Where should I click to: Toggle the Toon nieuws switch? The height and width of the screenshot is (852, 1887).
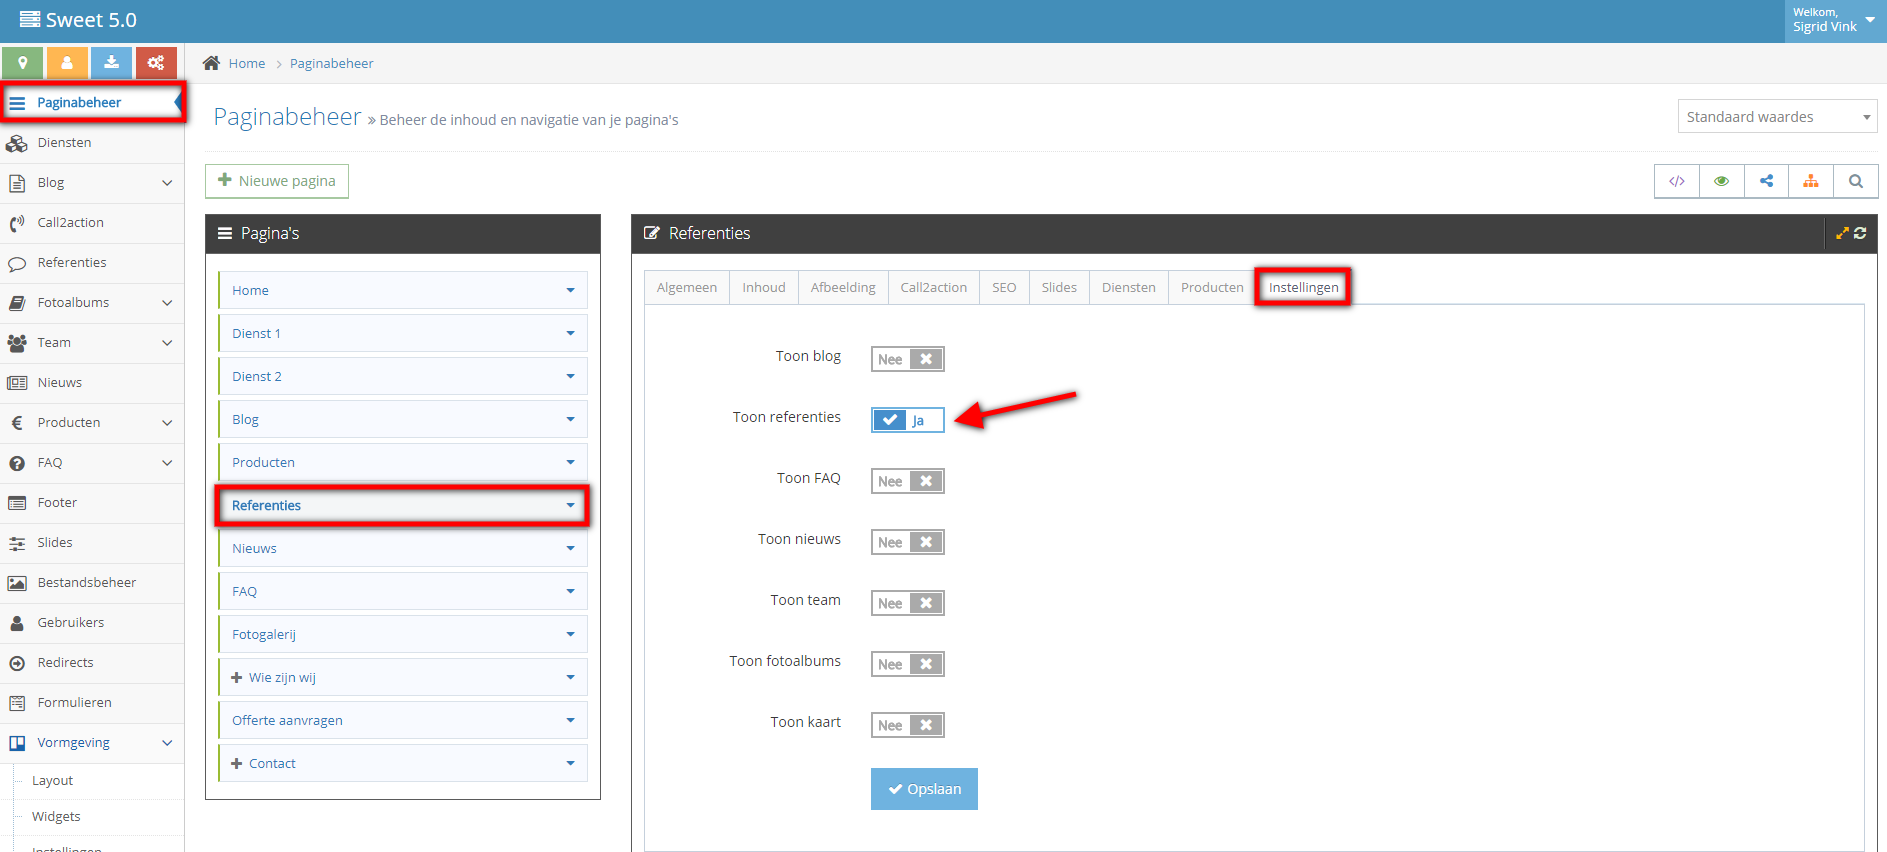[907, 542]
